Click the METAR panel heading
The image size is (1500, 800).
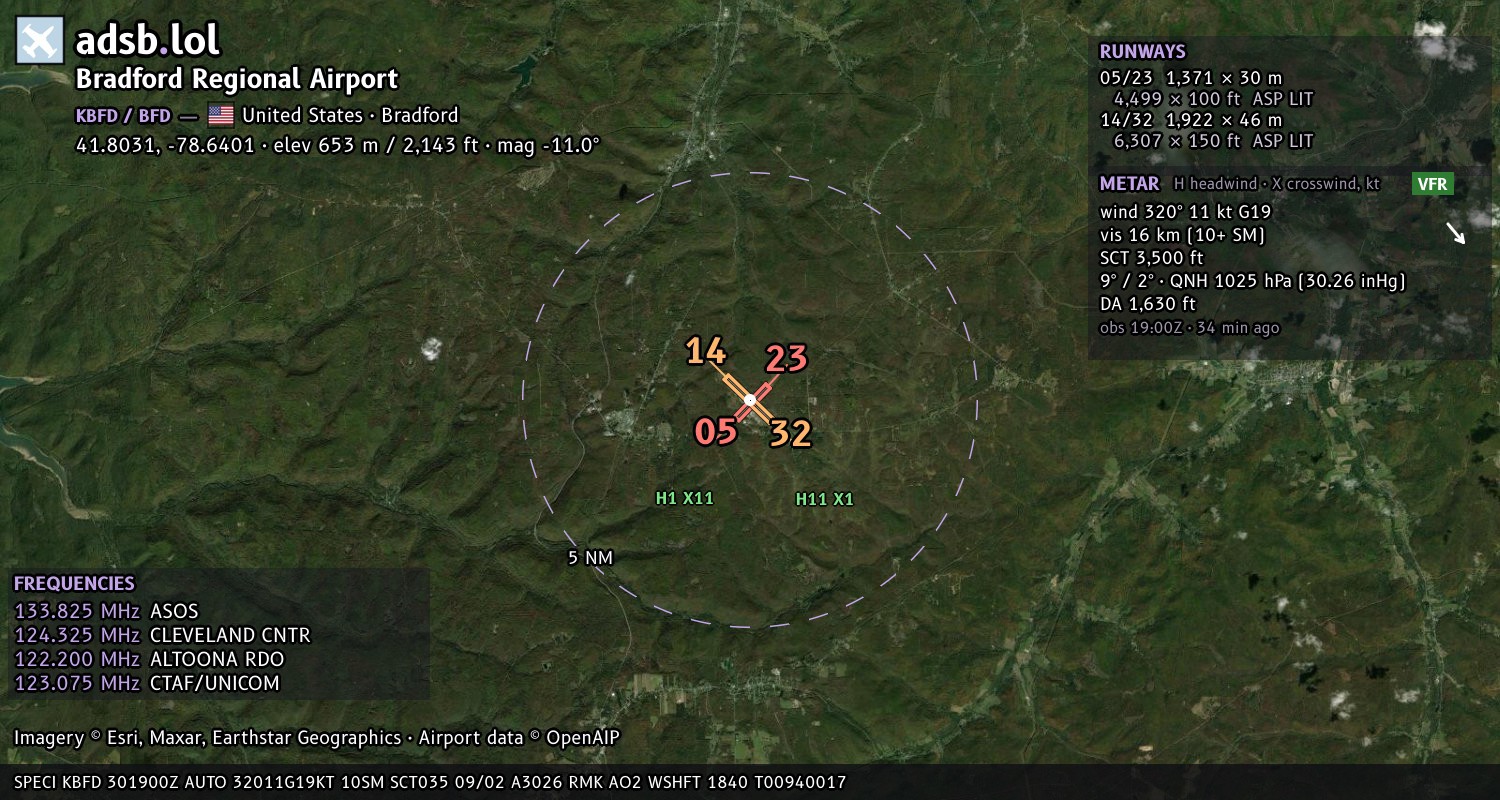click(x=1129, y=184)
